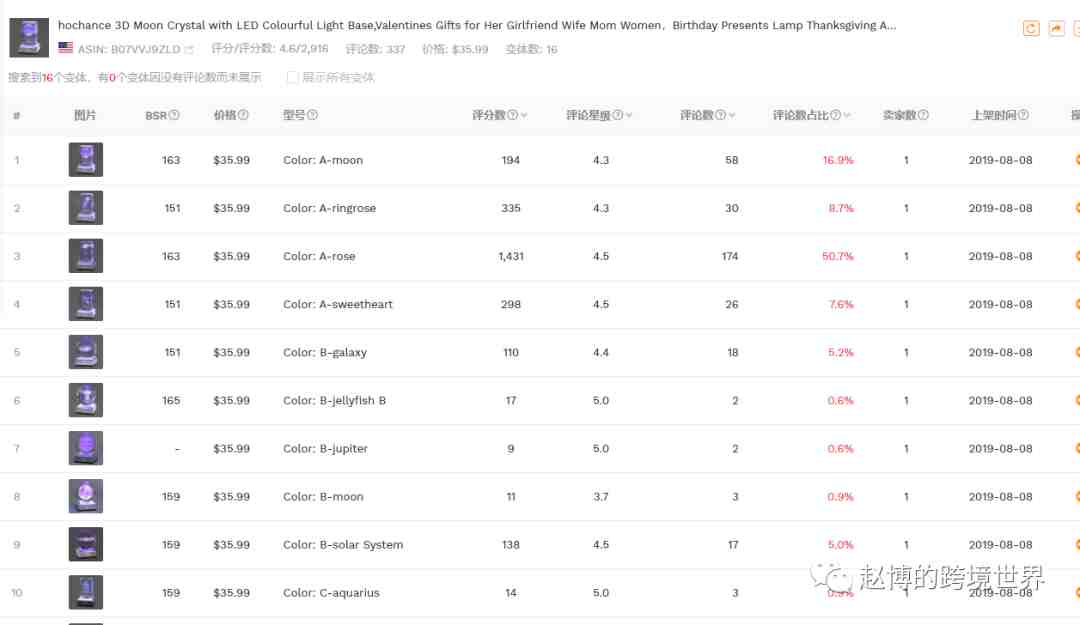
Task: Click the help icon next to 卖家数
Action: 923,116
